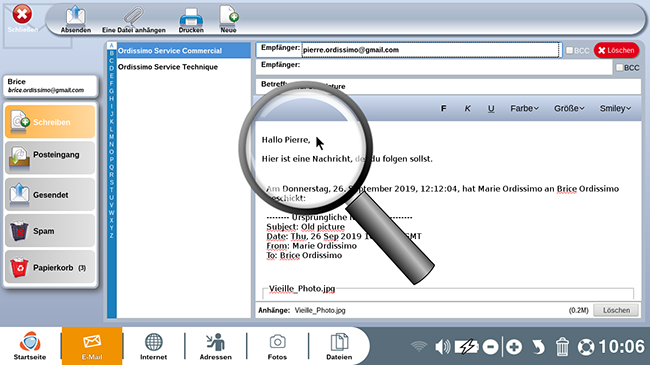Switch to the Internet tab
This screenshot has width=650, height=365.
[153, 346]
